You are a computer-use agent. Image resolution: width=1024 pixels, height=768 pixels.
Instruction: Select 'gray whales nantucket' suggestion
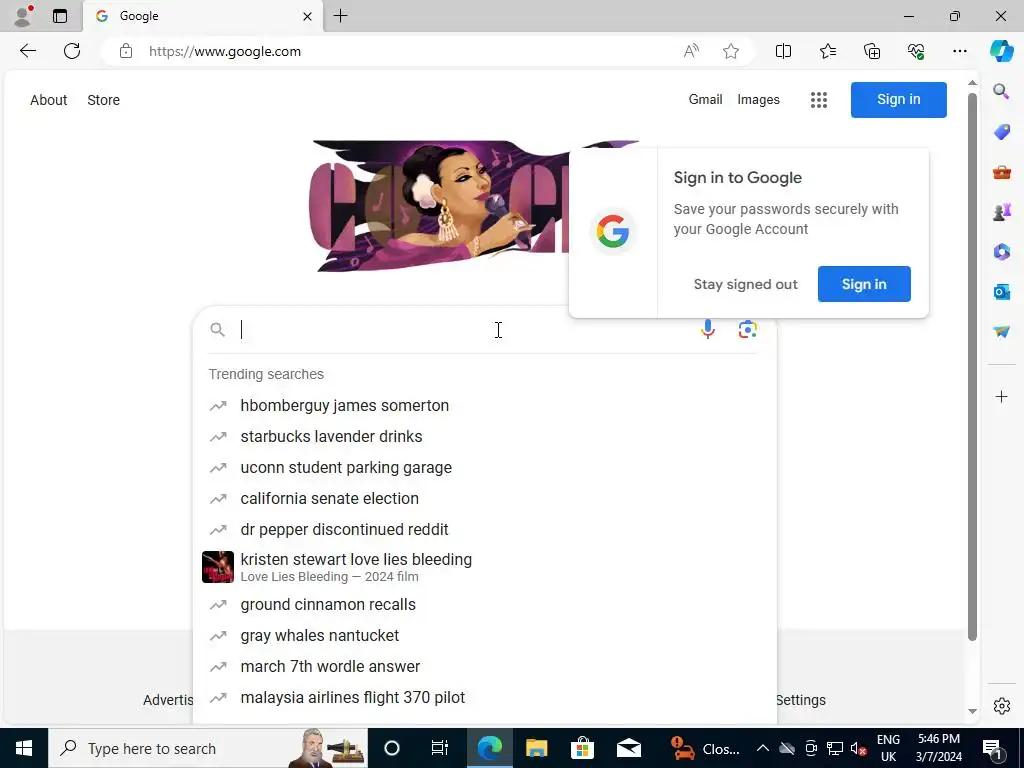[x=485, y=635]
